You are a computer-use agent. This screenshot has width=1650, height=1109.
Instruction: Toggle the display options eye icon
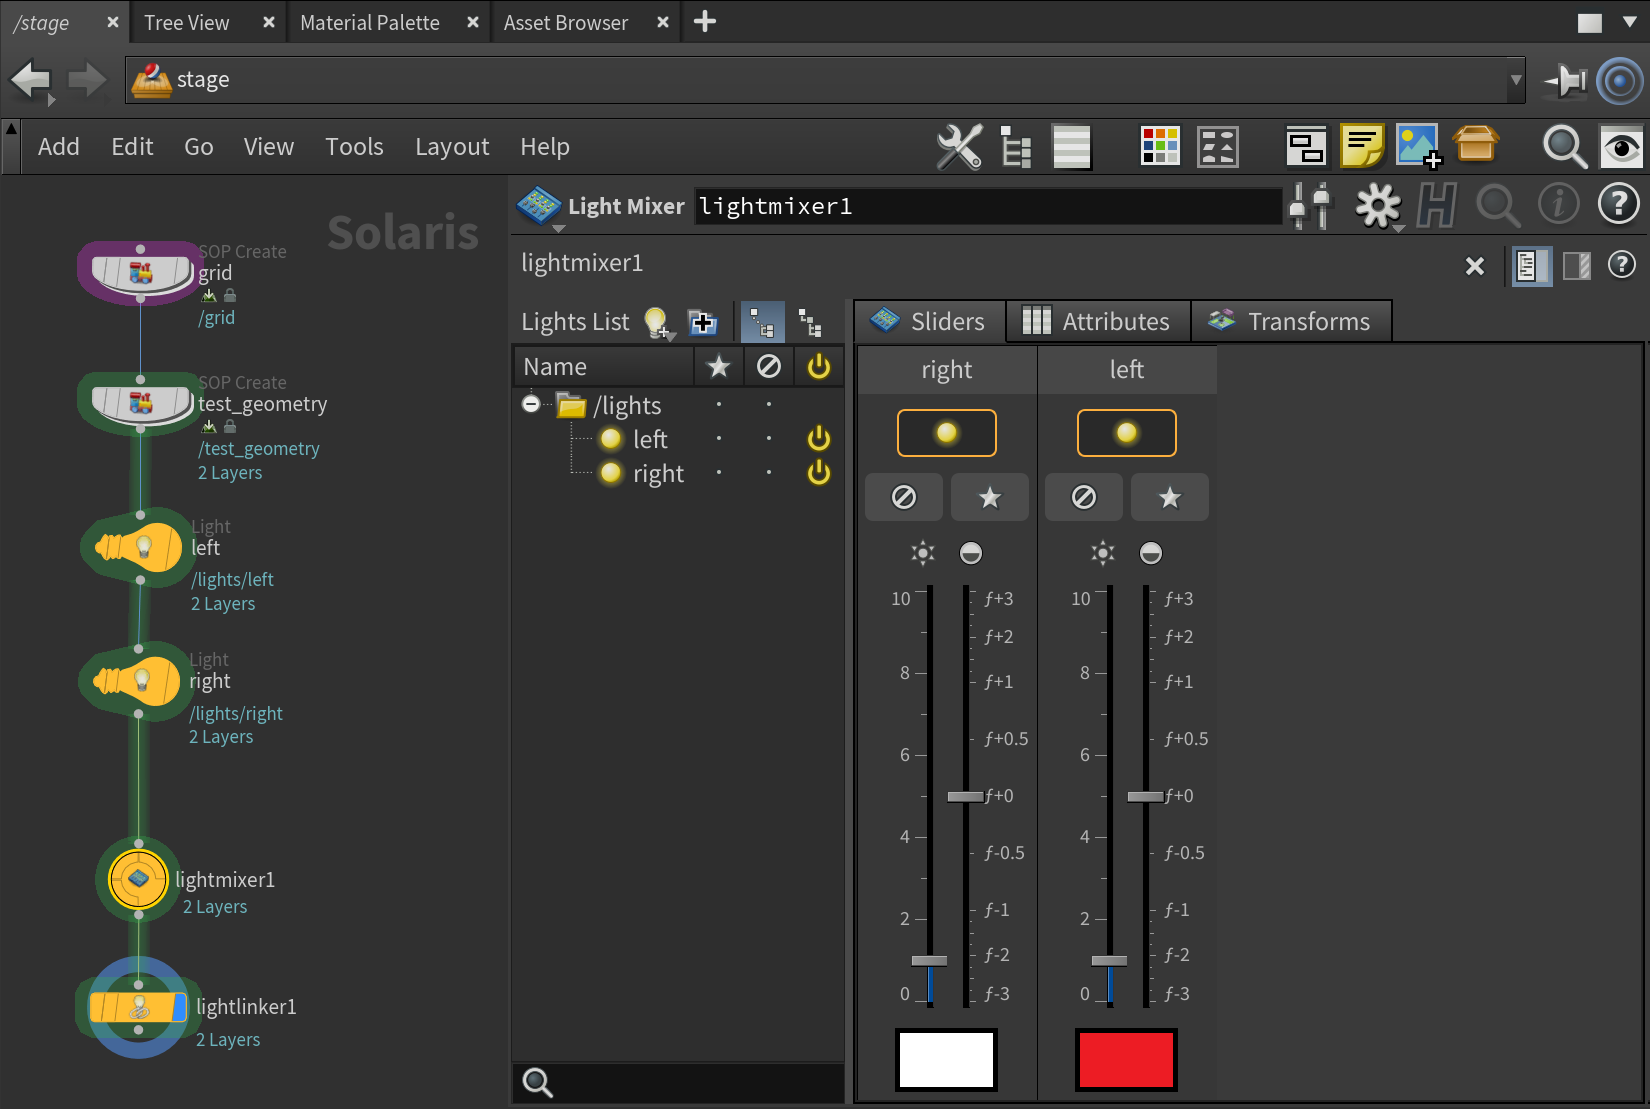(x=1622, y=148)
